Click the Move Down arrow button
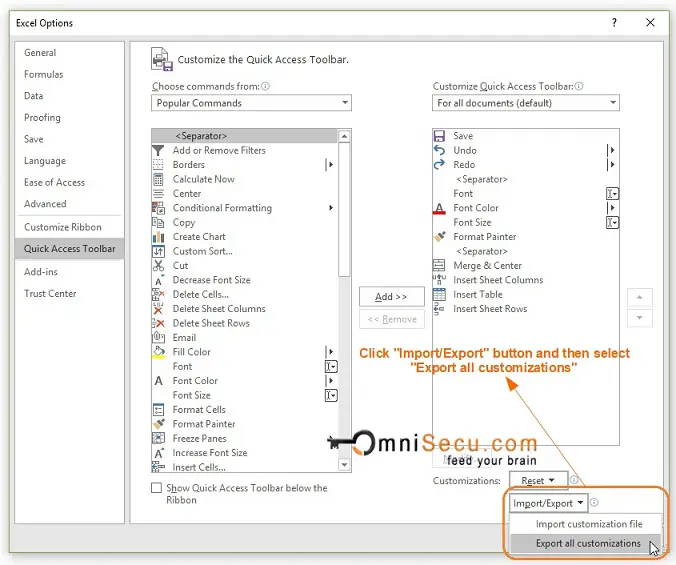Viewport: 676px width, 565px height. pyautogui.click(x=639, y=318)
